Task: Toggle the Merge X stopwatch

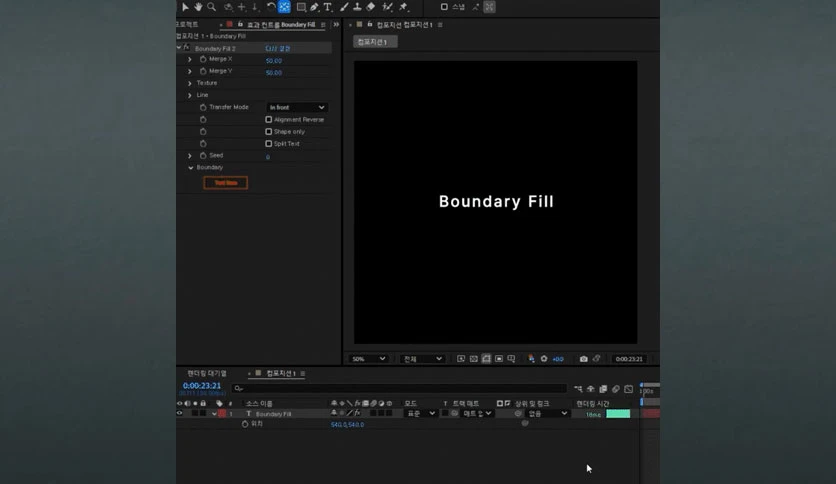Action: coord(203,59)
